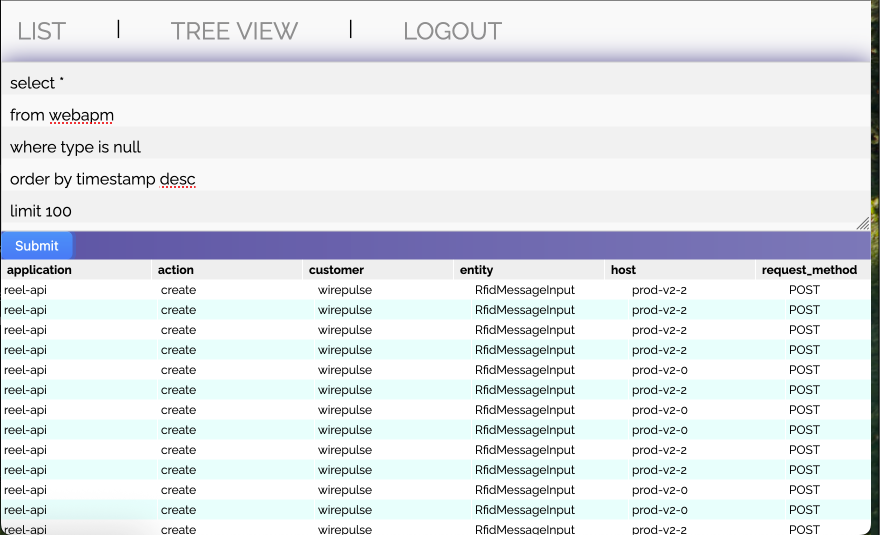Click POST in the sixth result row

[x=804, y=390]
